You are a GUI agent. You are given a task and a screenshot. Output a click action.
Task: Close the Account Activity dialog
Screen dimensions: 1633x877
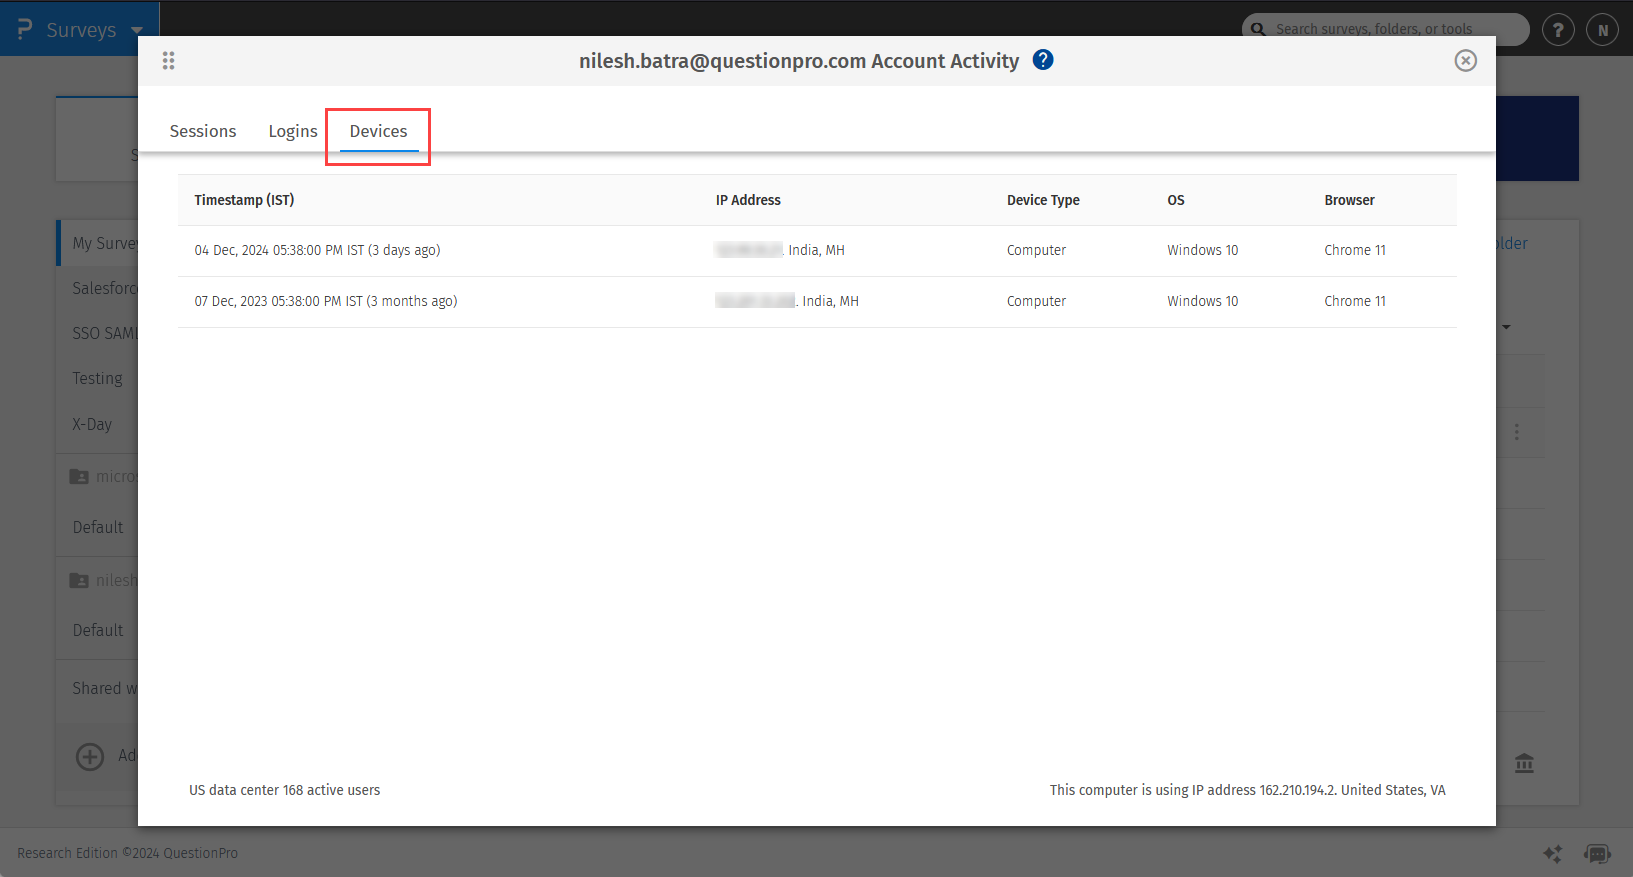pos(1465,61)
